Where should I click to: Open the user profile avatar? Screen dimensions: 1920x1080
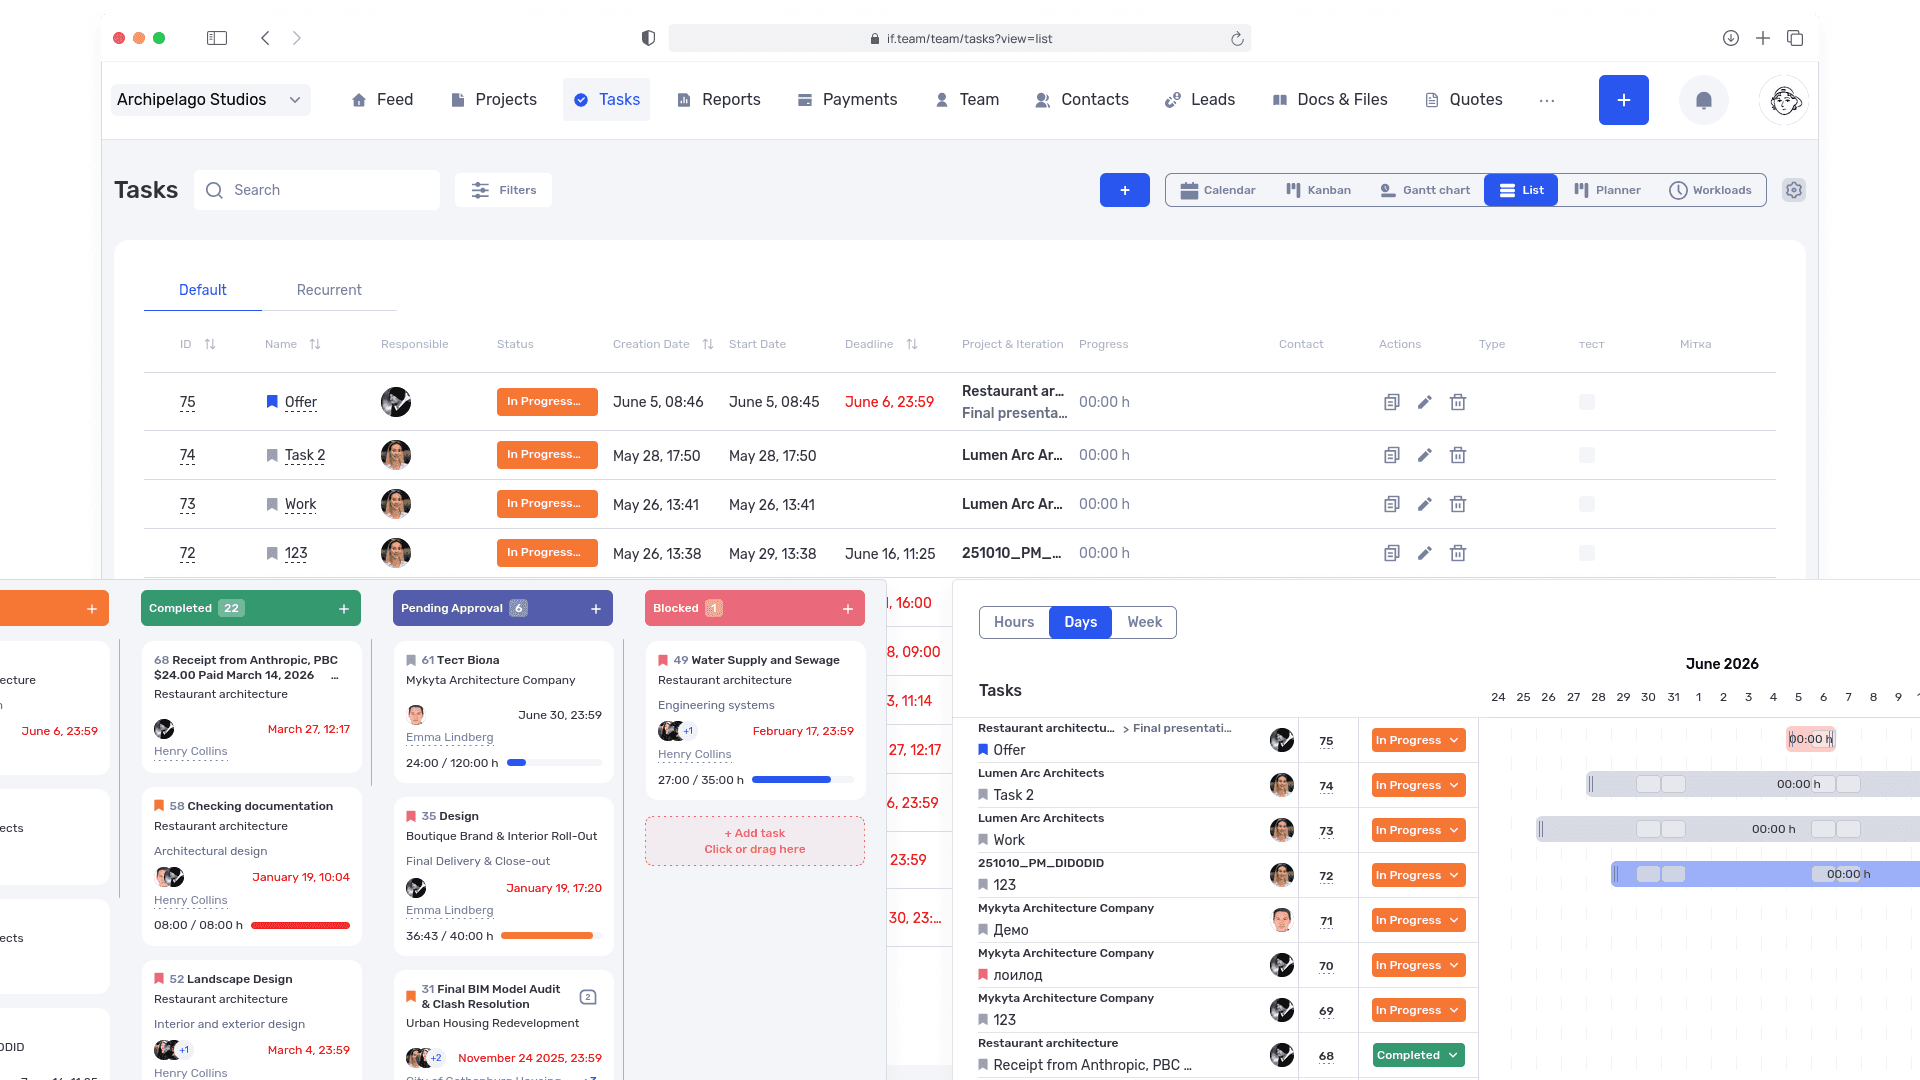[1785, 100]
